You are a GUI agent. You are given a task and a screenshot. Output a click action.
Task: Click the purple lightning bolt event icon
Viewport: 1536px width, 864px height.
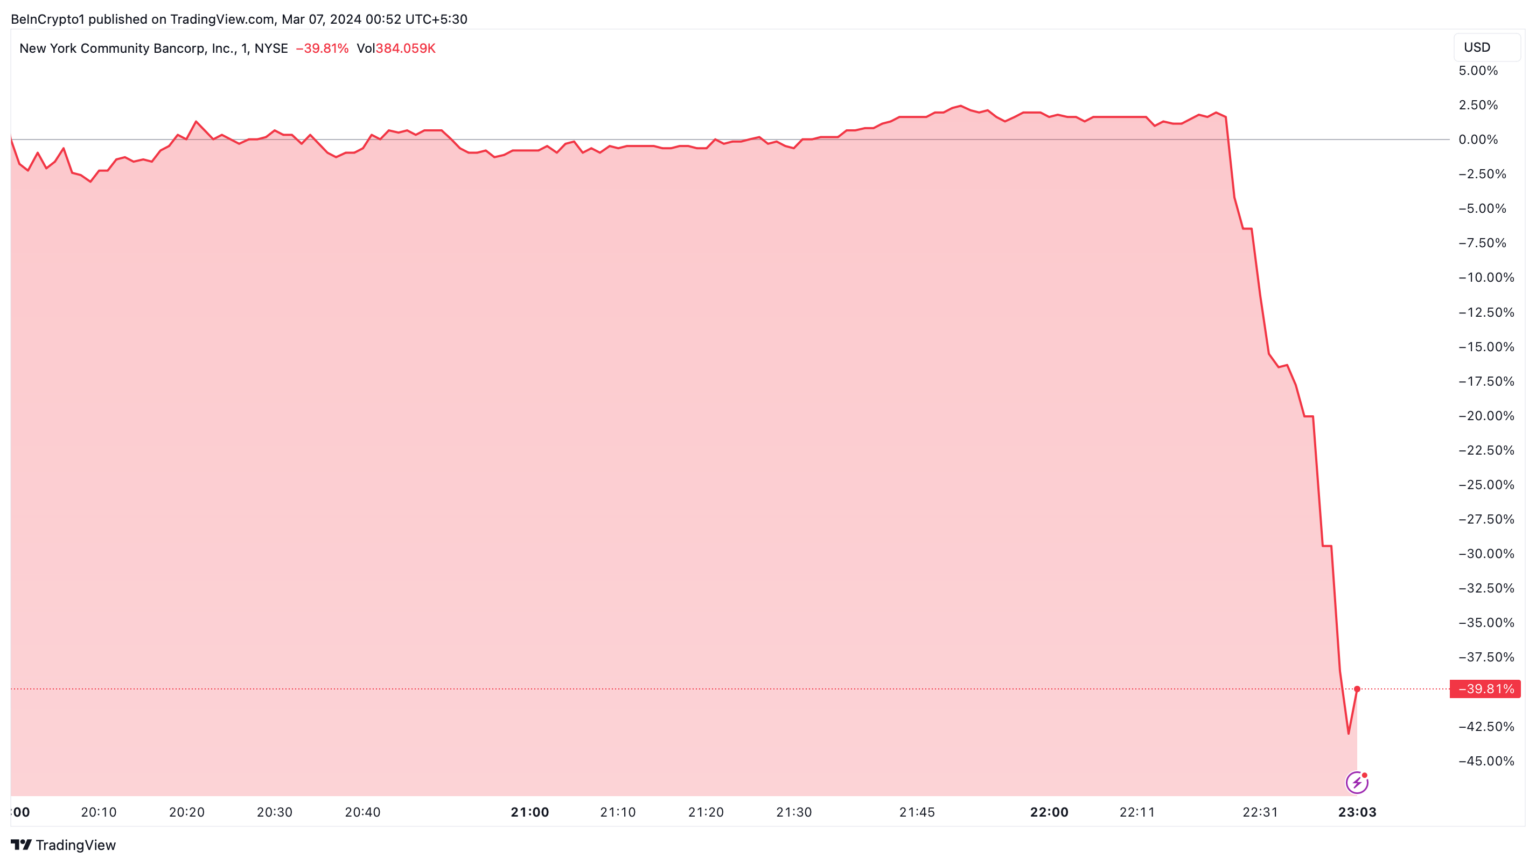[x=1357, y=782]
